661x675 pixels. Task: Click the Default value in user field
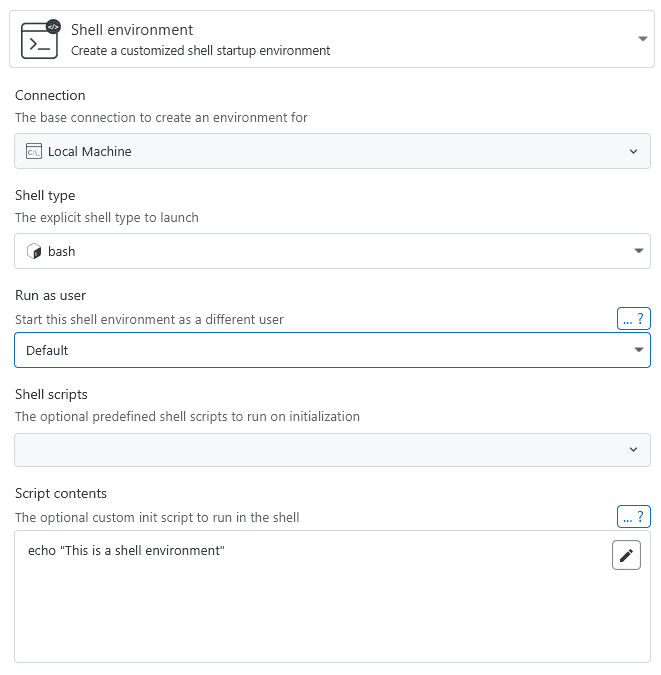pyautogui.click(x=47, y=350)
